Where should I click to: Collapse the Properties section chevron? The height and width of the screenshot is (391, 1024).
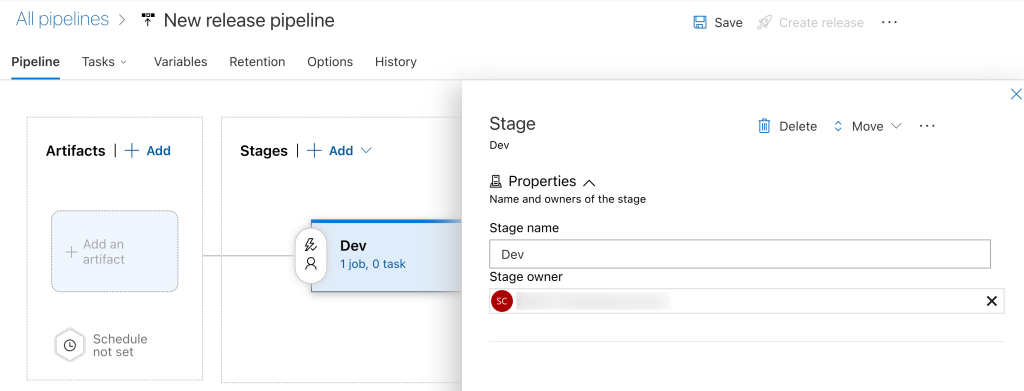tap(588, 183)
